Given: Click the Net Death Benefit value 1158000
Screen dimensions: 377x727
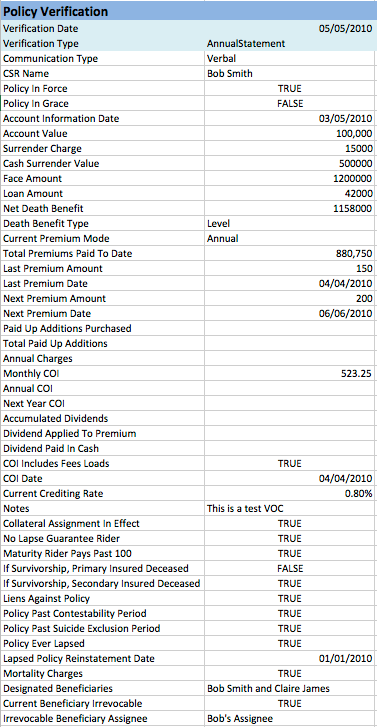Looking at the screenshot, I should point(290,209).
